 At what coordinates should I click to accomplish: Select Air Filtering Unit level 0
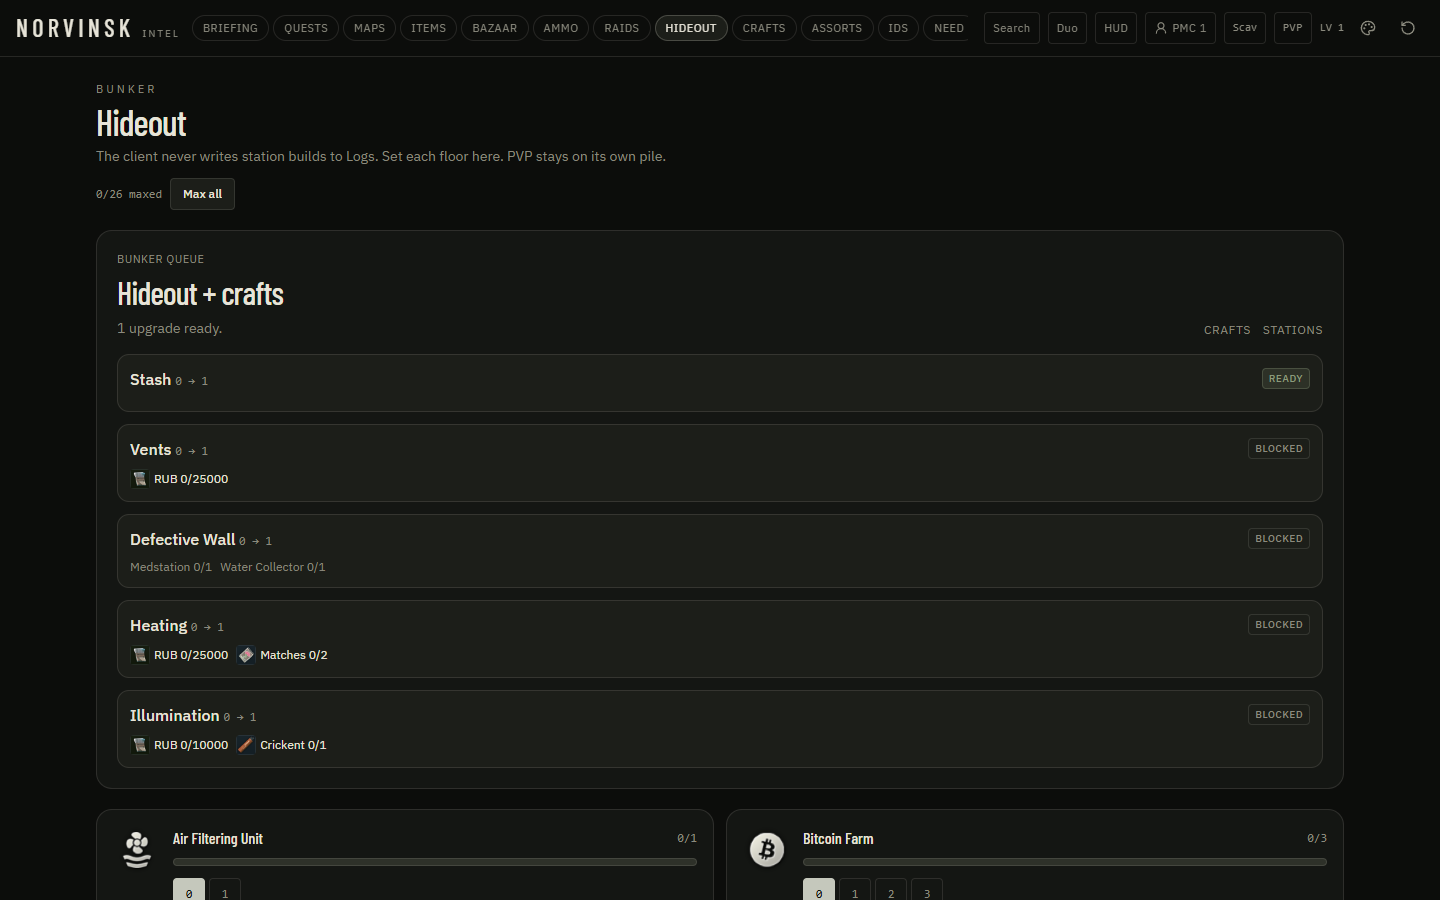click(189, 890)
